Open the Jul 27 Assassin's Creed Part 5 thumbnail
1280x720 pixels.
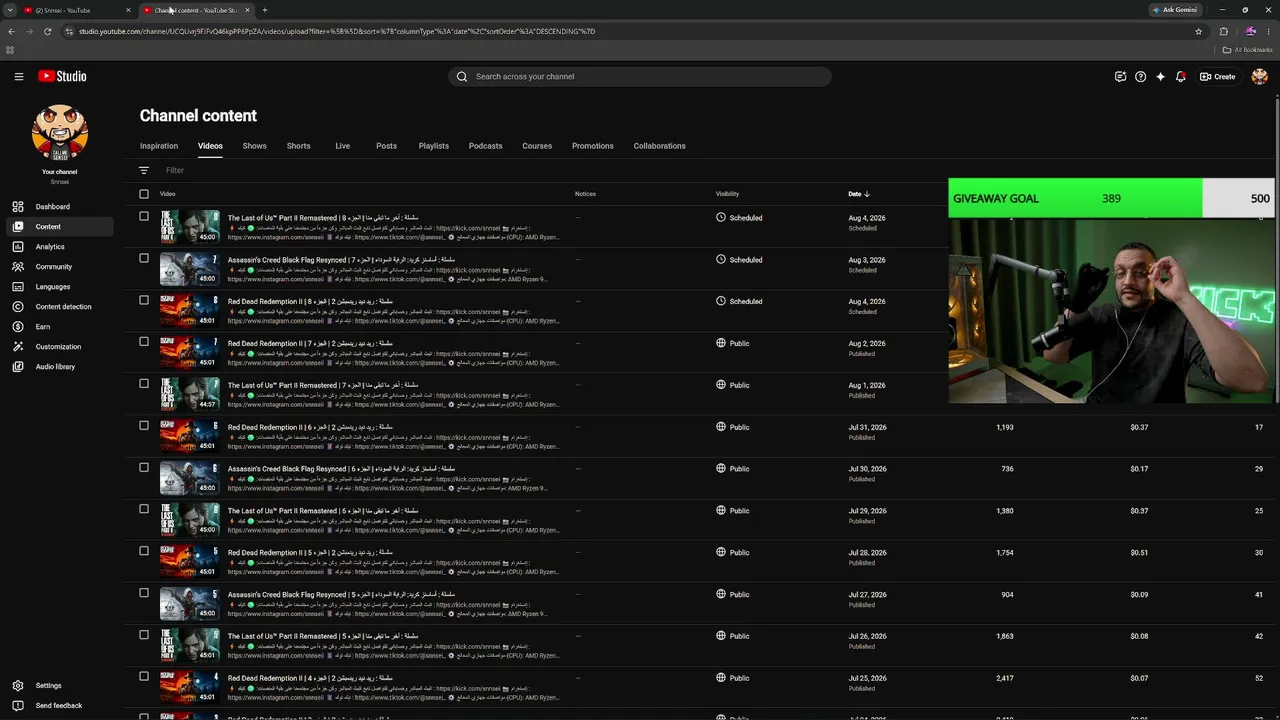point(190,603)
